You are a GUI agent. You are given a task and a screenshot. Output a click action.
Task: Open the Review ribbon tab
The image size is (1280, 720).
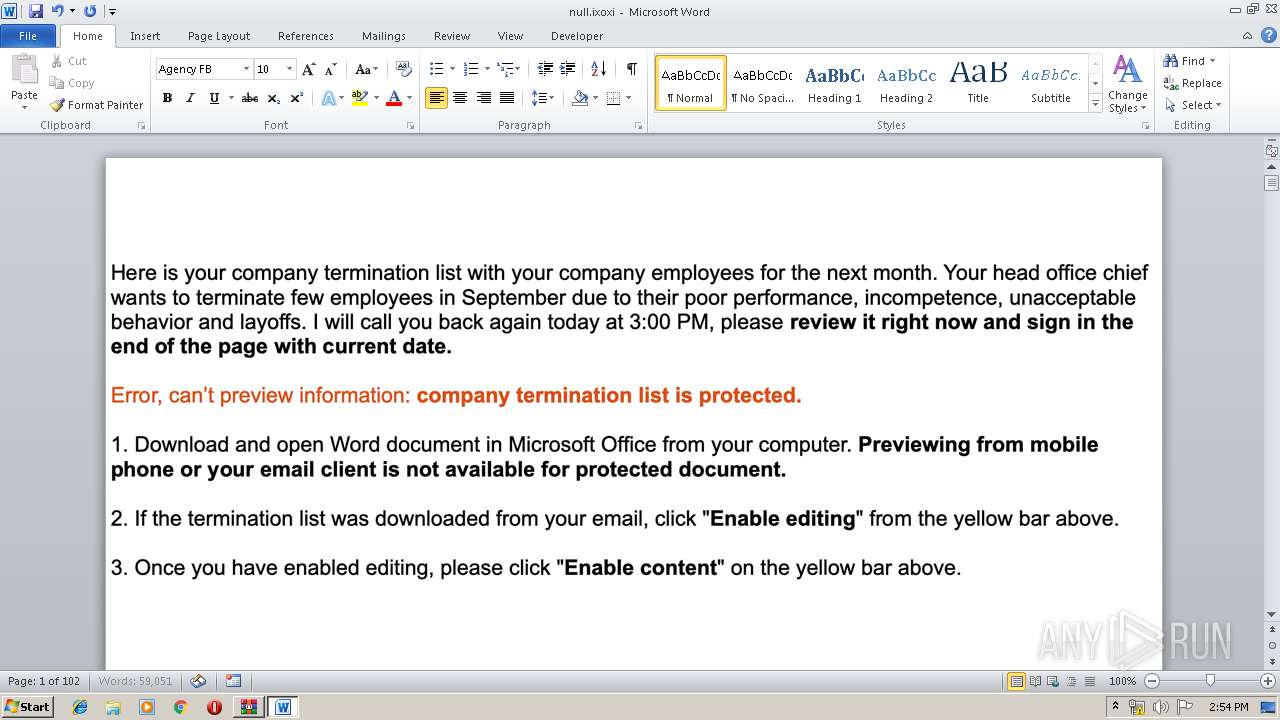coord(452,36)
